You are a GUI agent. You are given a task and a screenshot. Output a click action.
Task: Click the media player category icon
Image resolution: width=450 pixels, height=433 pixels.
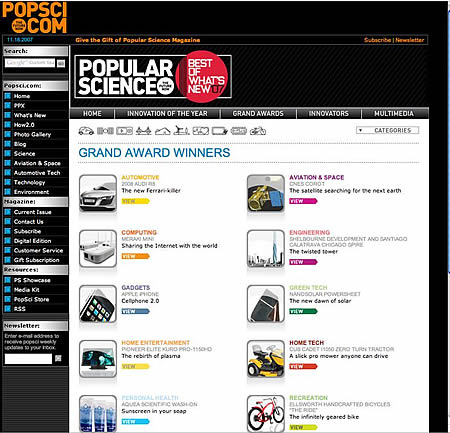pos(124,131)
